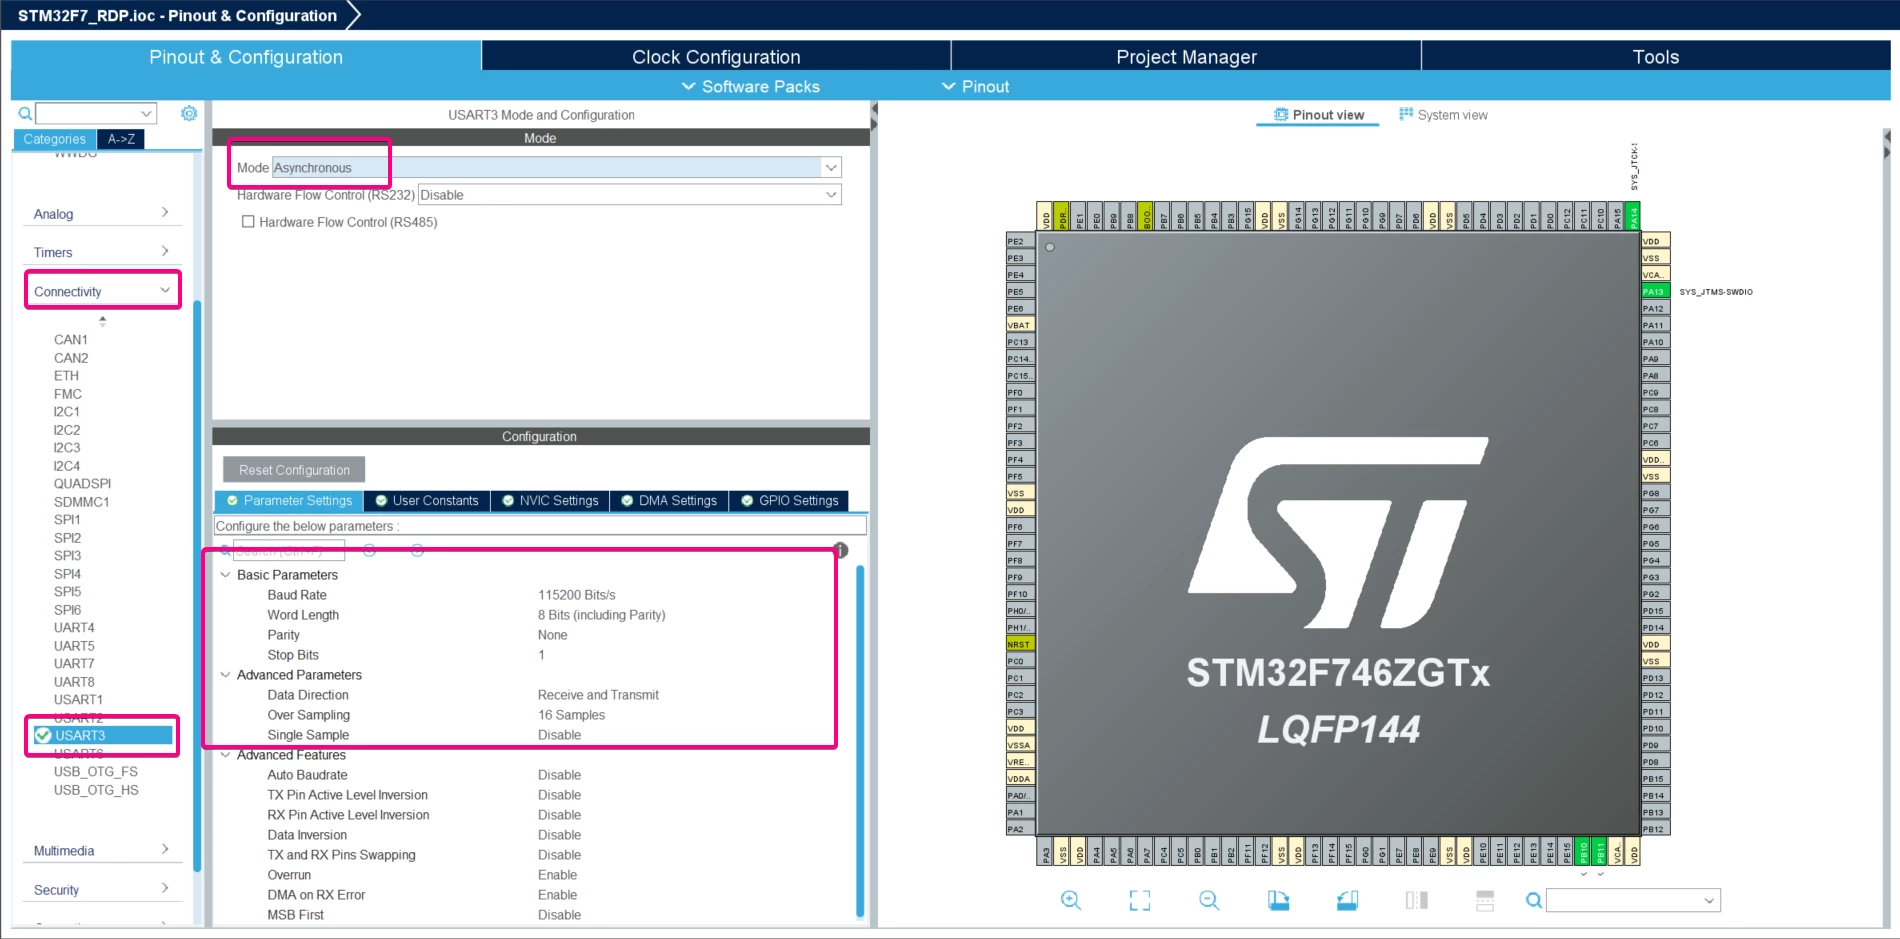Switch to Clock Configuration tab
This screenshot has height=939, width=1900.
716,56
